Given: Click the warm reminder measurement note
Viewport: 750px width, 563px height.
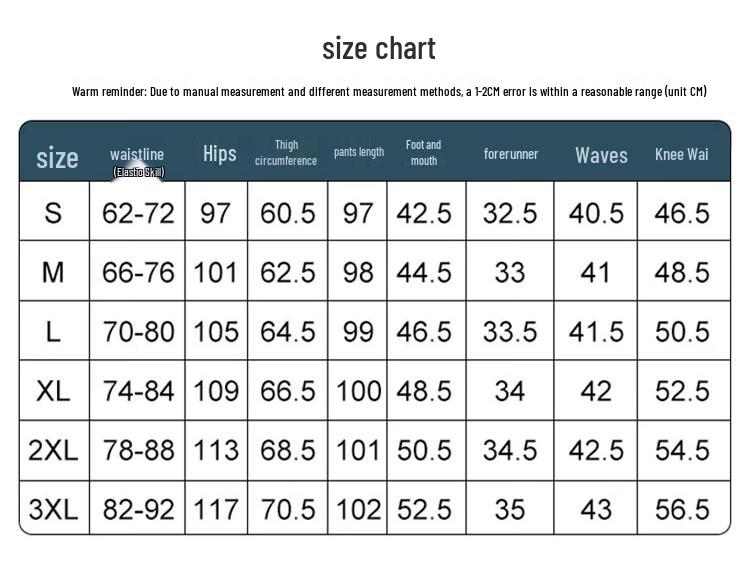Looking at the screenshot, I should point(389,92).
